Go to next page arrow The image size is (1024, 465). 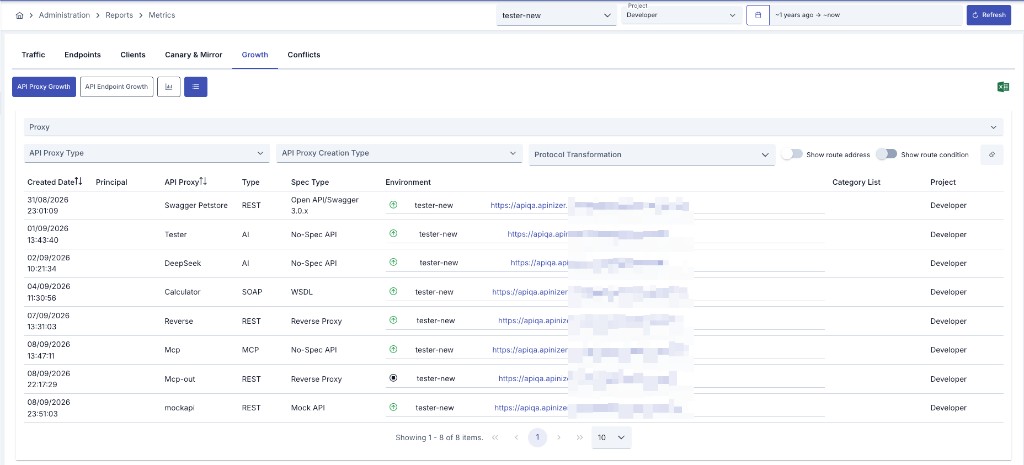click(558, 438)
